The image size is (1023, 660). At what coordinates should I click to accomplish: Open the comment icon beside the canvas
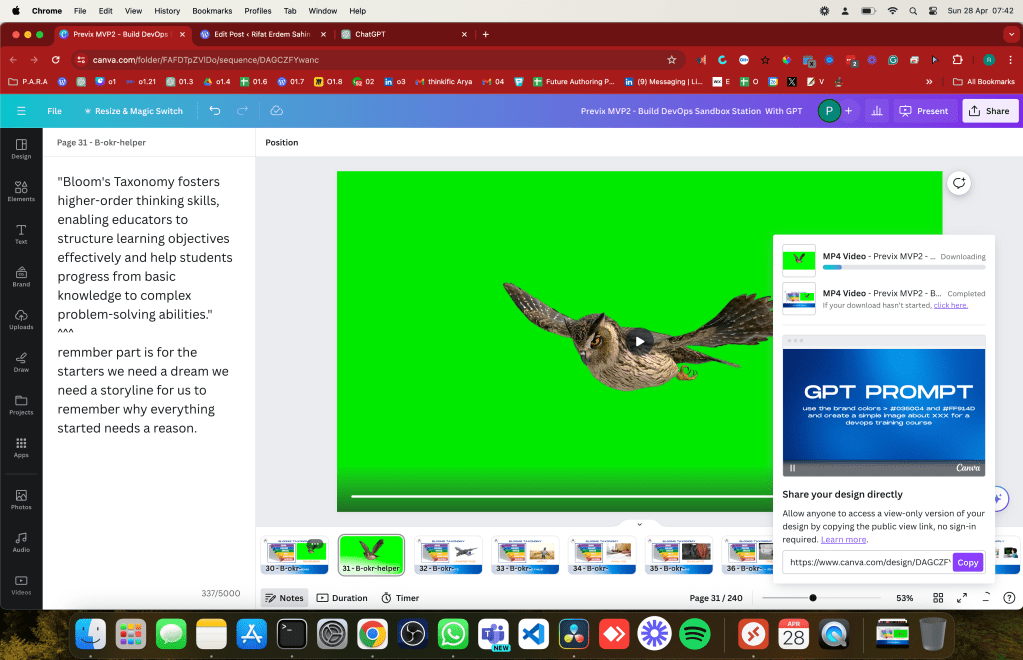coord(958,183)
